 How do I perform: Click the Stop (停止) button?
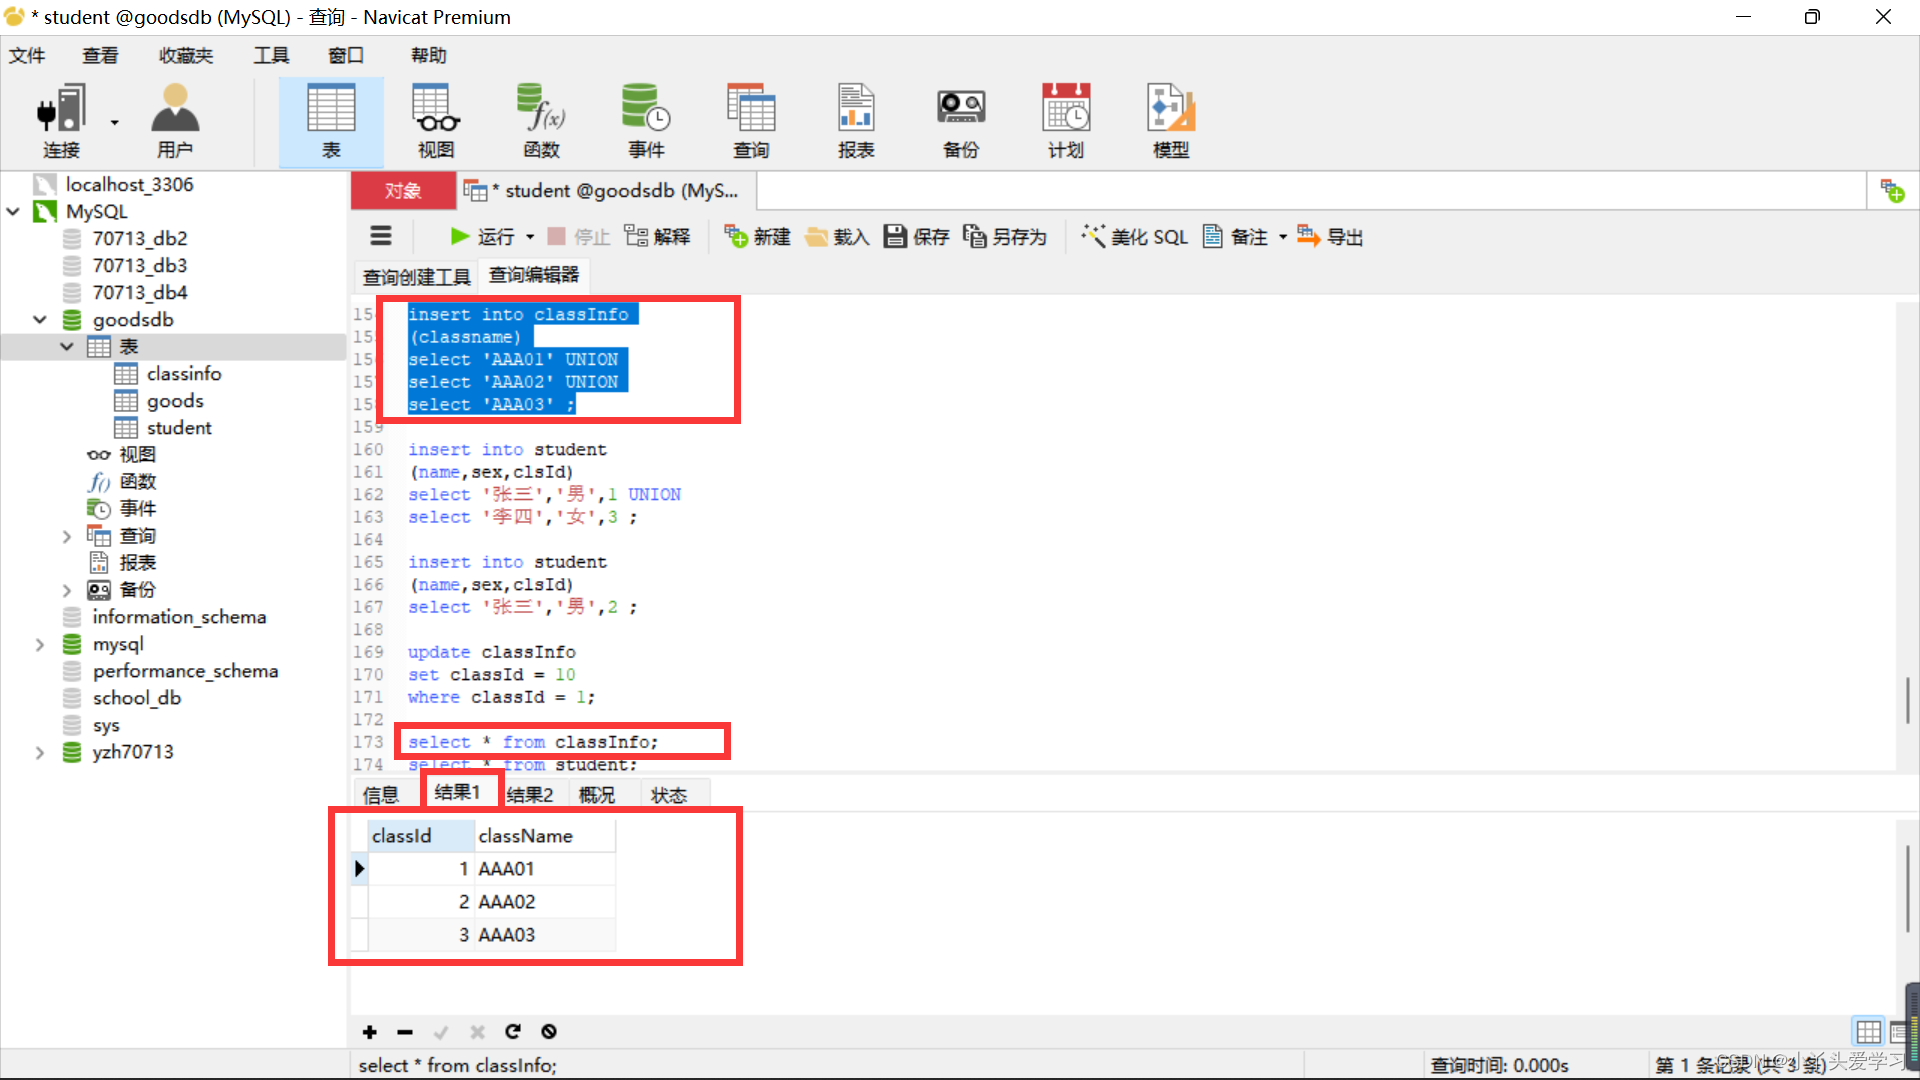pos(578,236)
